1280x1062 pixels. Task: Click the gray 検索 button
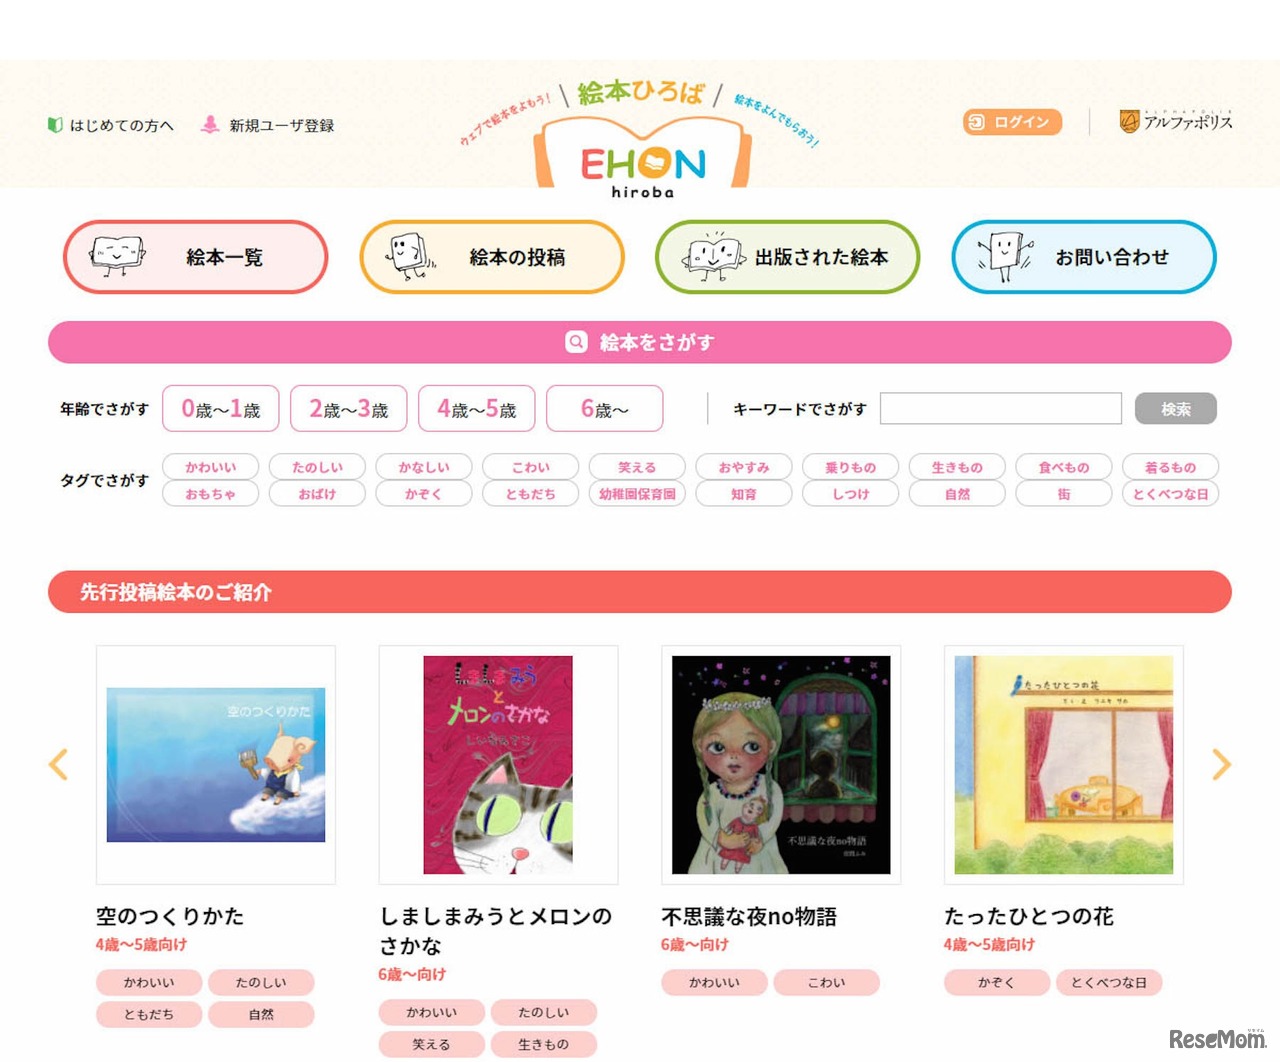(x=1176, y=408)
